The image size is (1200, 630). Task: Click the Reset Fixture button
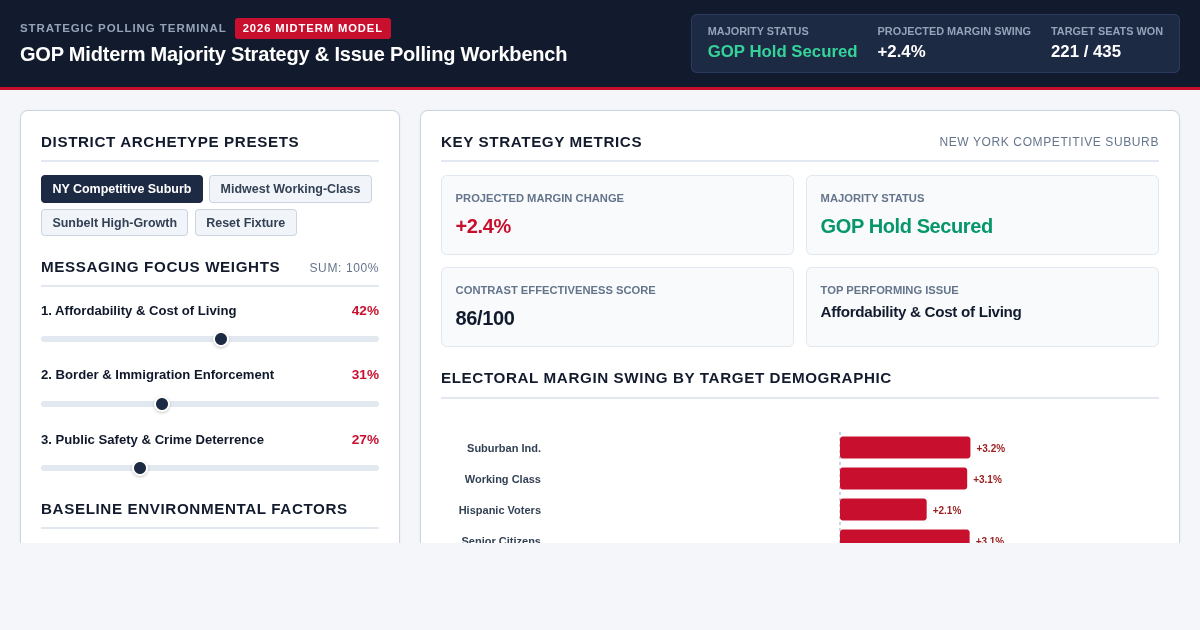pyautogui.click(x=246, y=222)
